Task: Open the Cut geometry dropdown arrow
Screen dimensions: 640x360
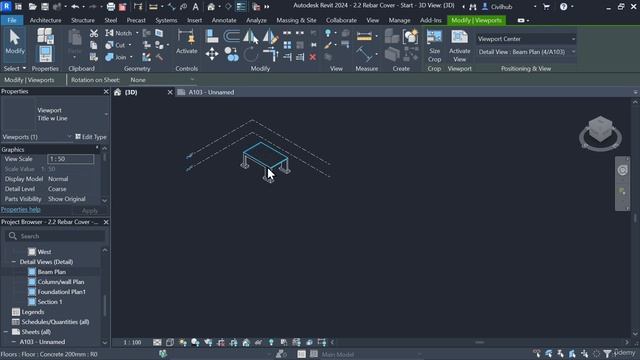Action: click(130, 45)
